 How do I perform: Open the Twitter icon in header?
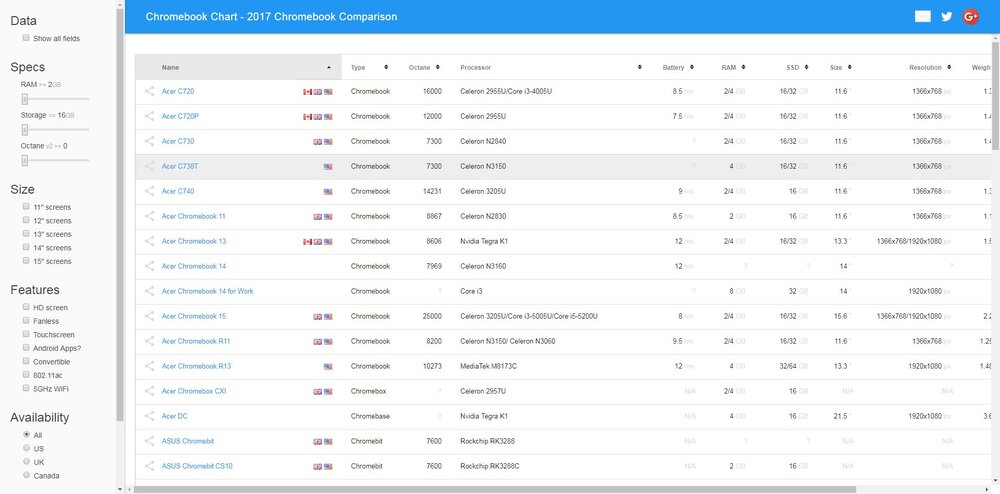click(946, 17)
